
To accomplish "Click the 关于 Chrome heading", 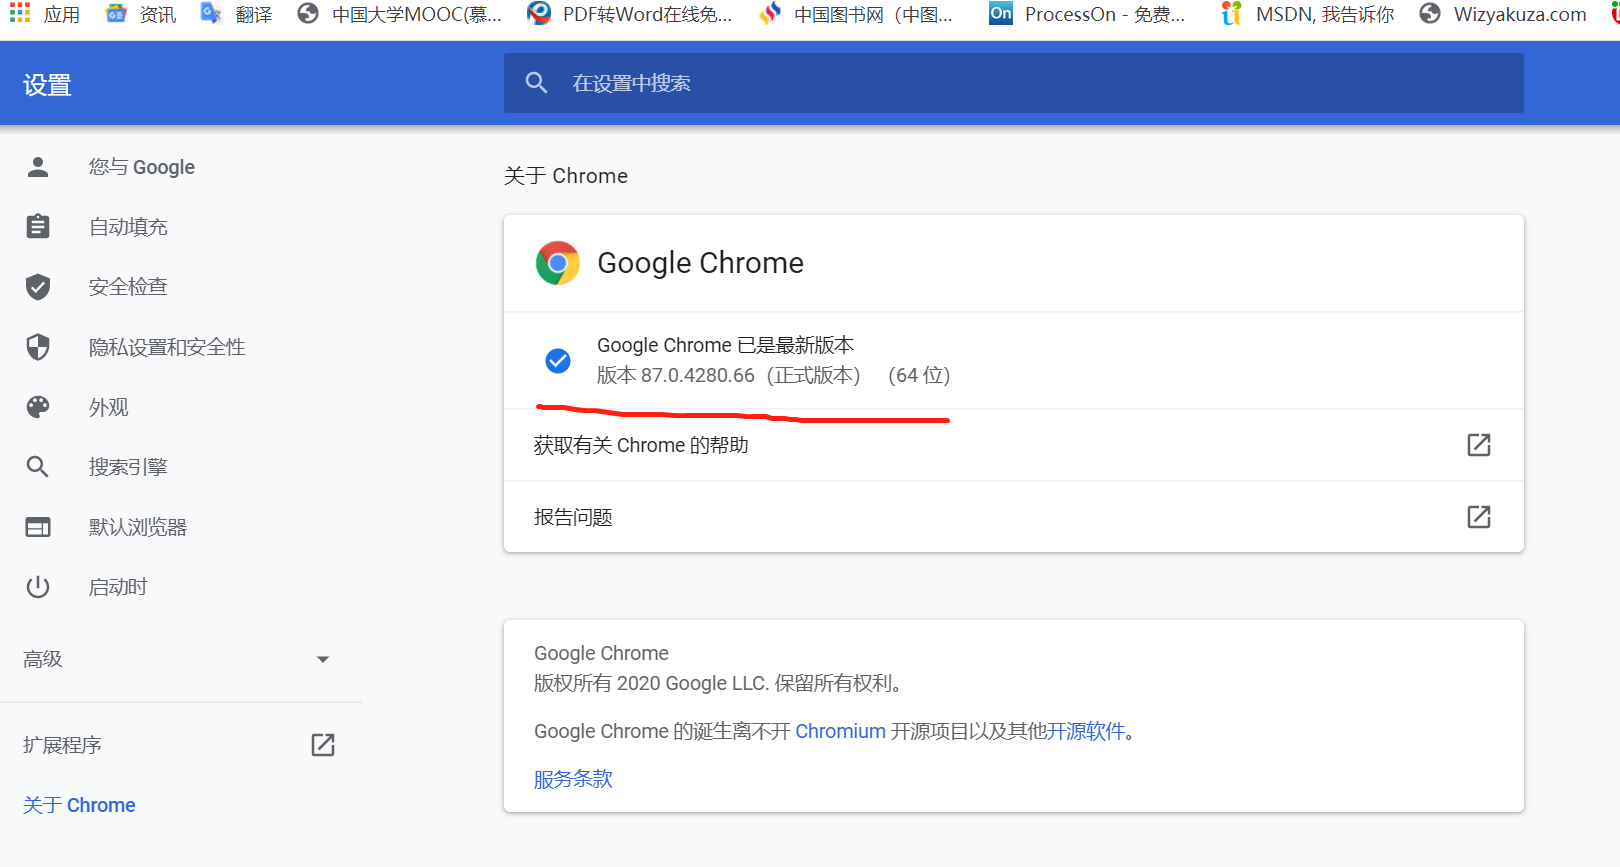I will pyautogui.click(x=566, y=176).
